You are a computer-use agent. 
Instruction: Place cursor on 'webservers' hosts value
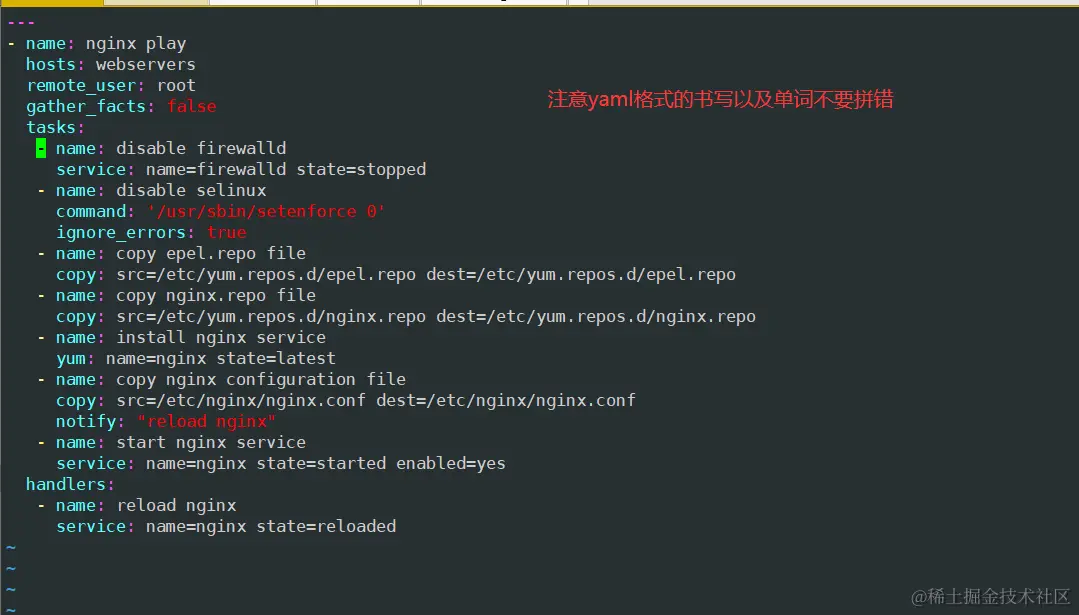[145, 64]
